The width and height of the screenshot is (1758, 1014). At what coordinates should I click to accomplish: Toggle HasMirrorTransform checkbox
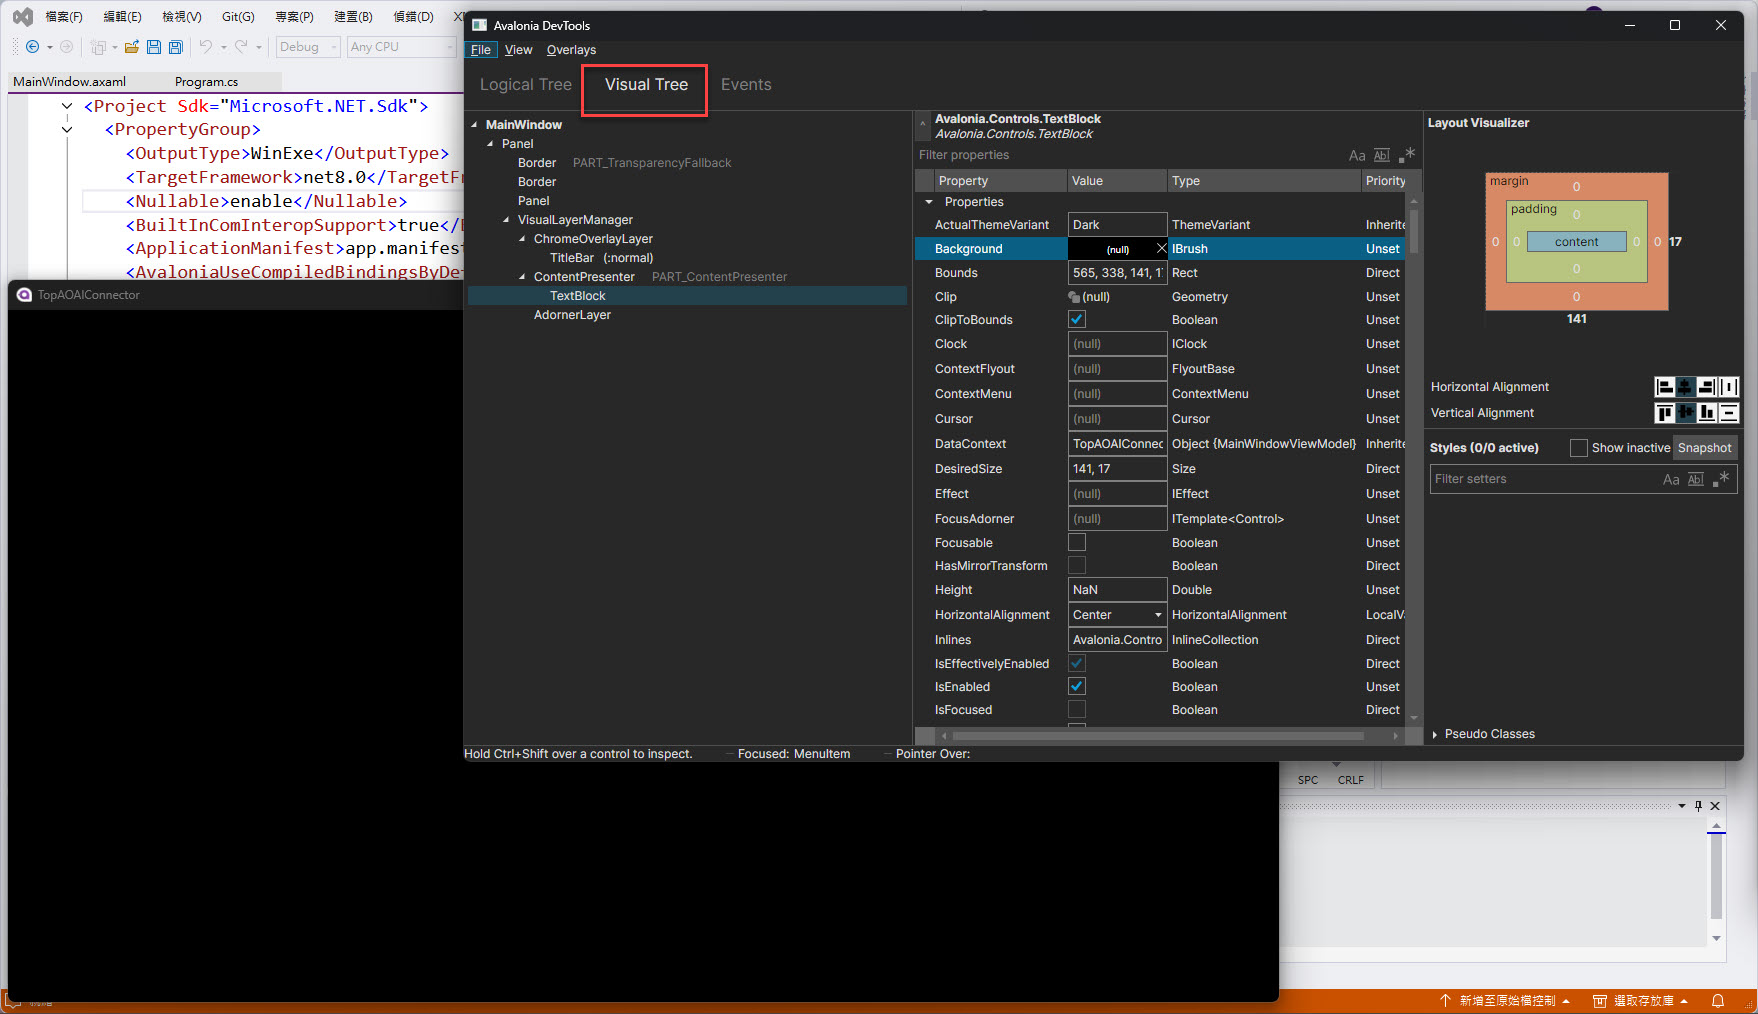[1077, 565]
